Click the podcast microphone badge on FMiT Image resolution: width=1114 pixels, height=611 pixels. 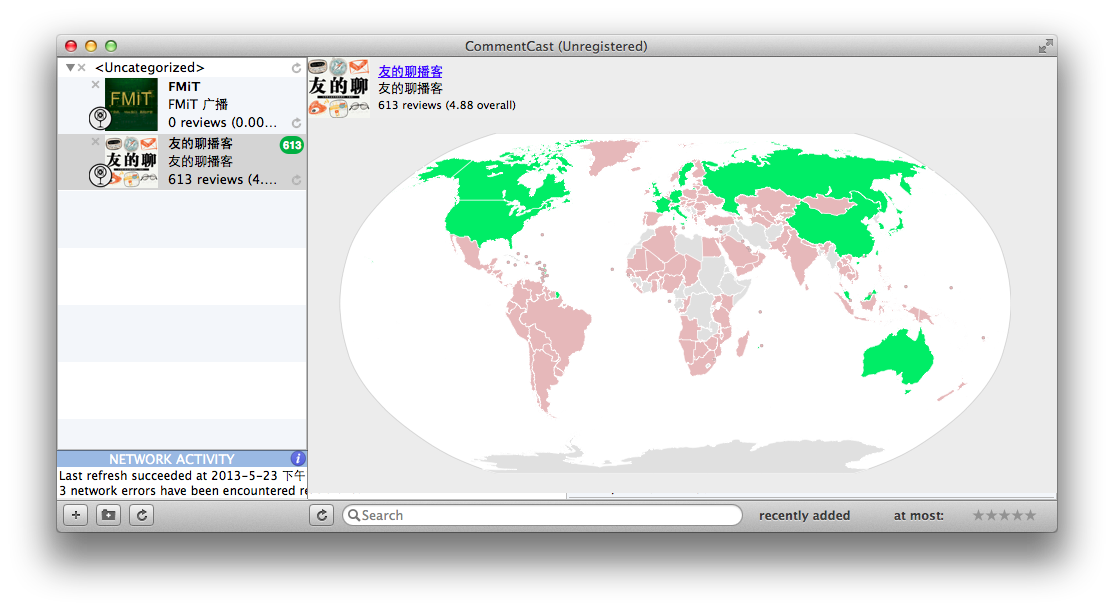(x=100, y=118)
